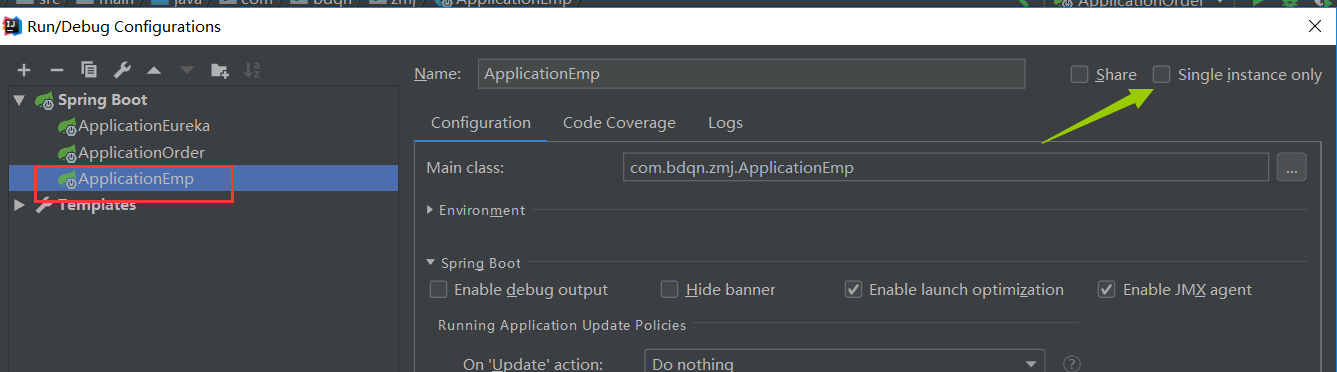The width and height of the screenshot is (1337, 372).
Task: Uncheck Enable launch optimization
Action: (x=853, y=290)
